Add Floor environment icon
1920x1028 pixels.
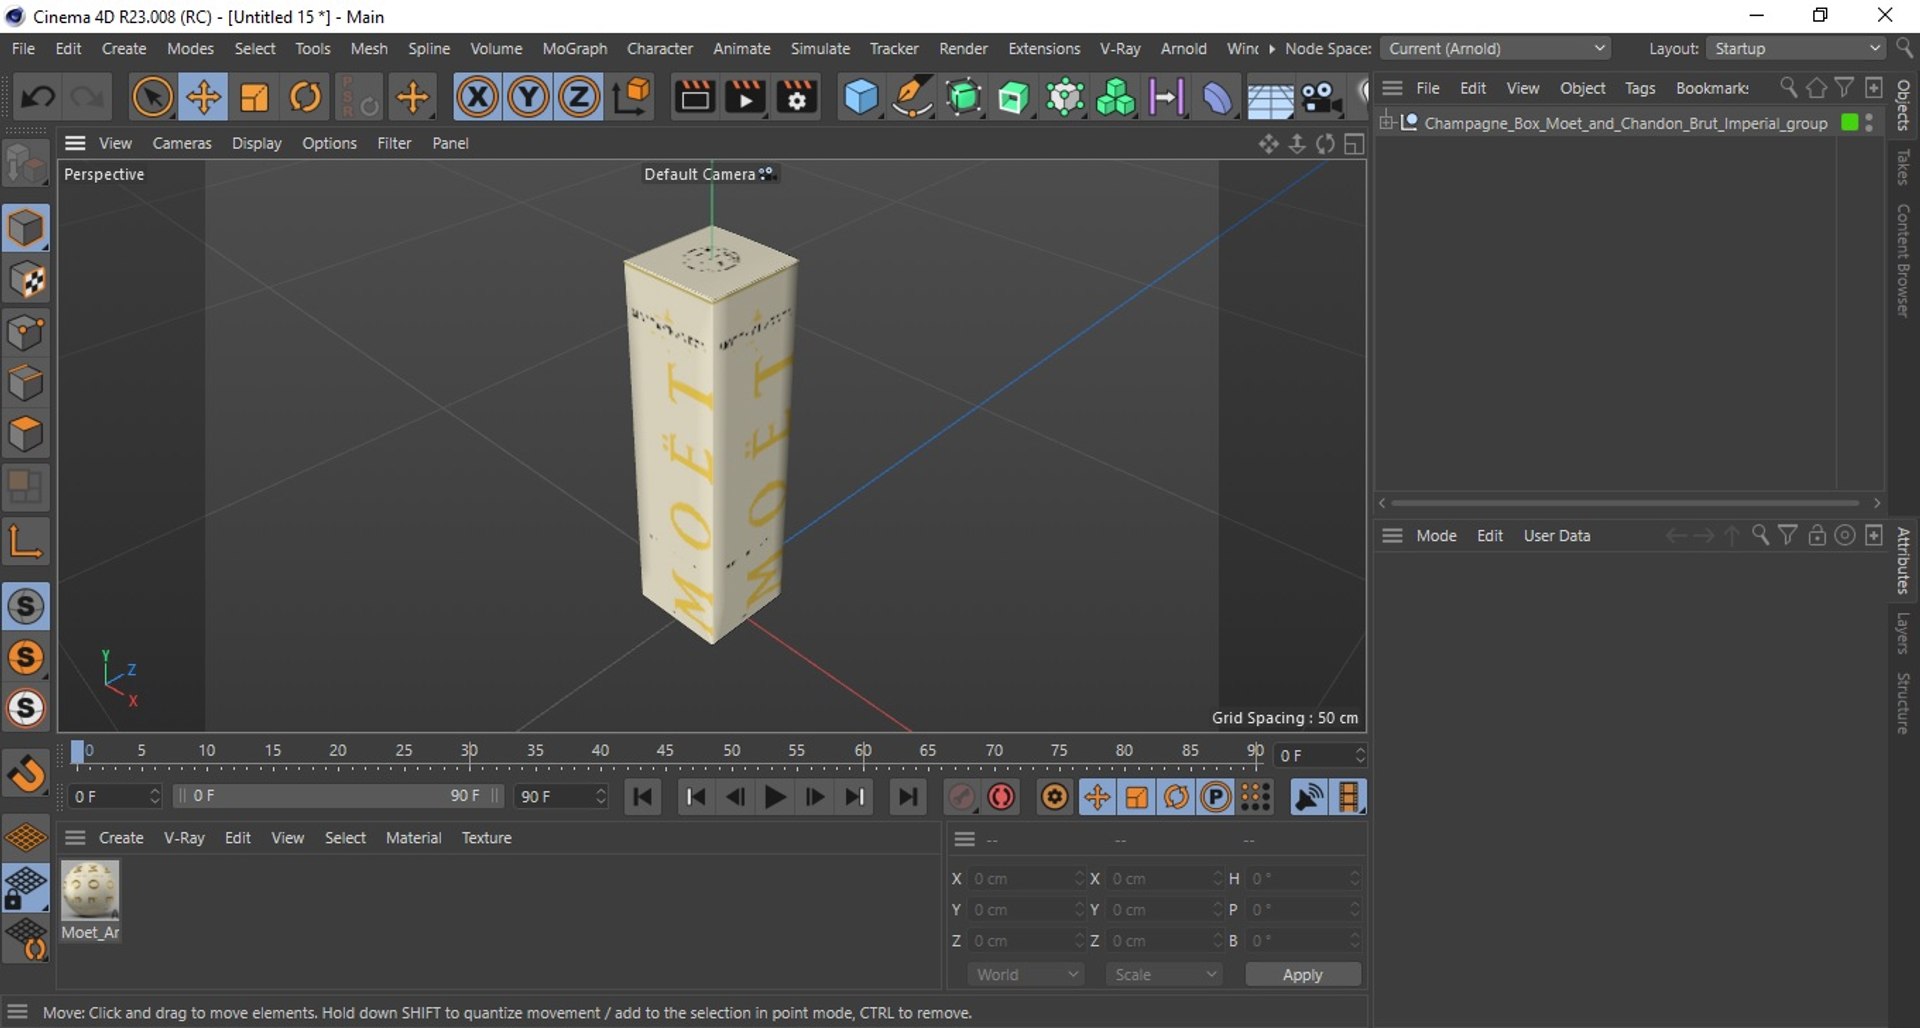(x=1269, y=97)
